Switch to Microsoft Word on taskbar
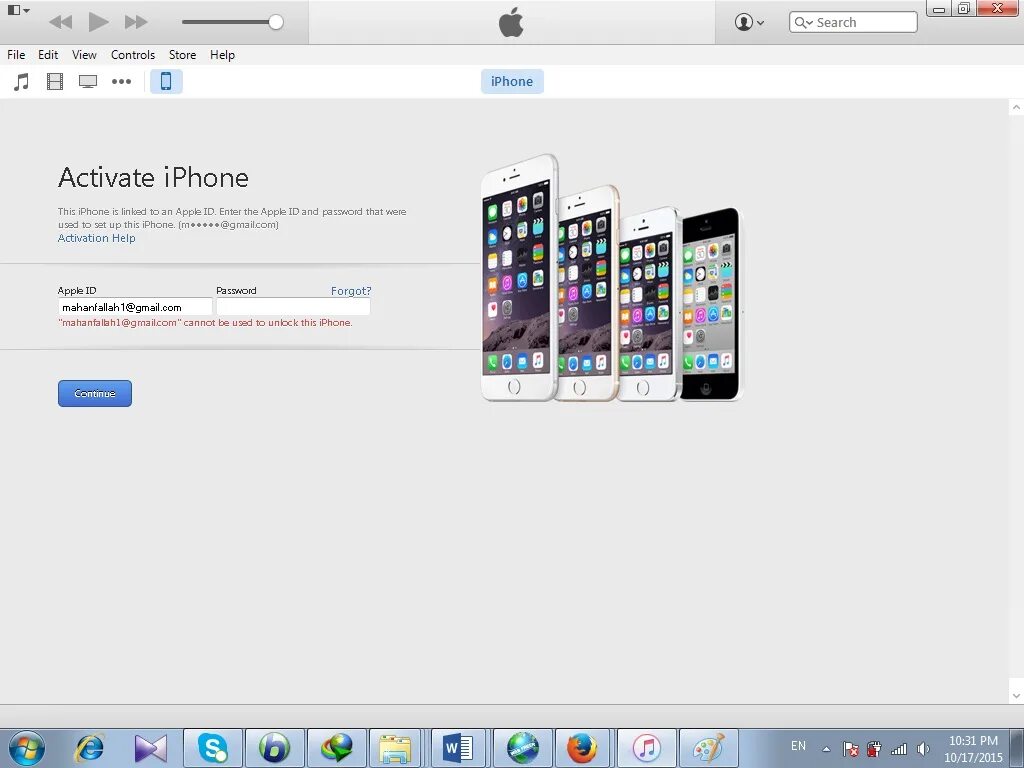 coord(457,748)
